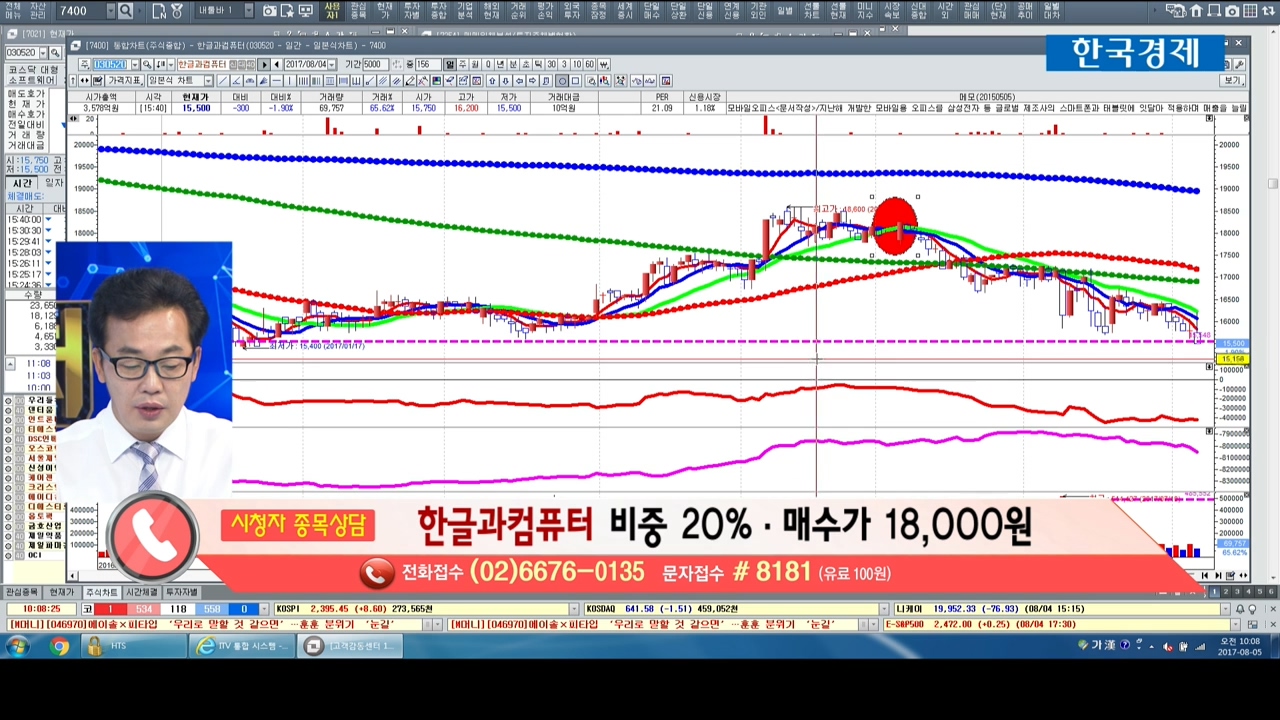Click the wrench settings icon near 보기
This screenshot has height=720, width=1280.
point(1240,65)
